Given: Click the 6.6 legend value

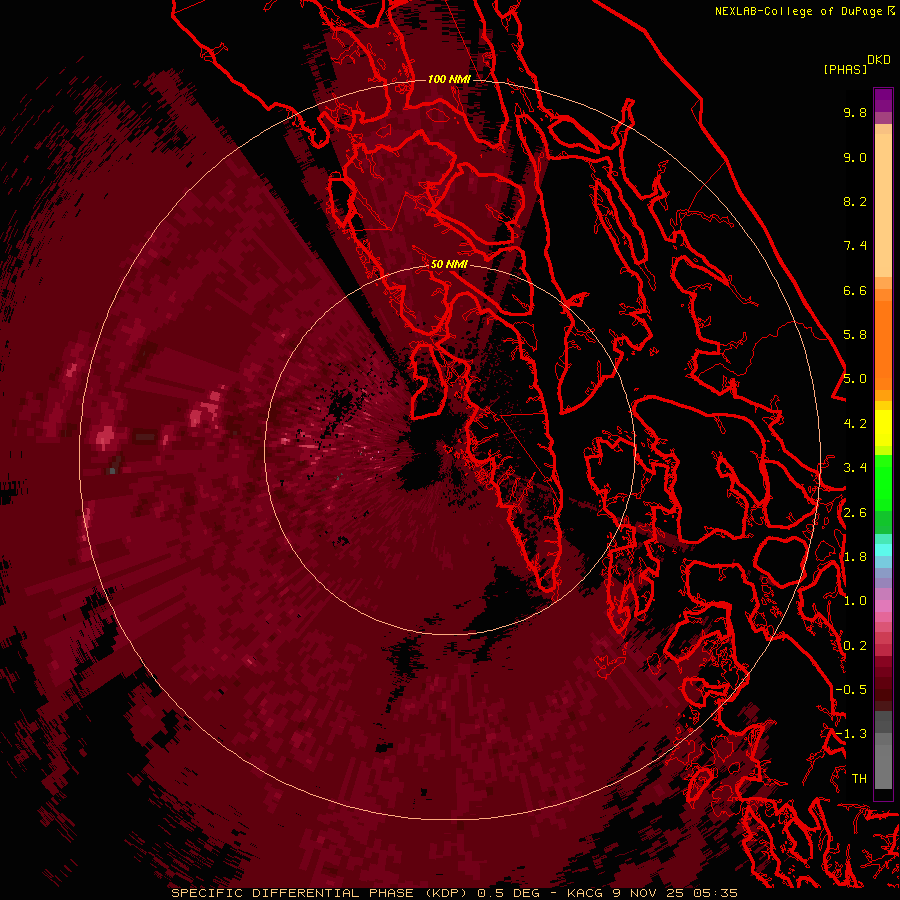Looking at the screenshot, I should coord(855,290).
